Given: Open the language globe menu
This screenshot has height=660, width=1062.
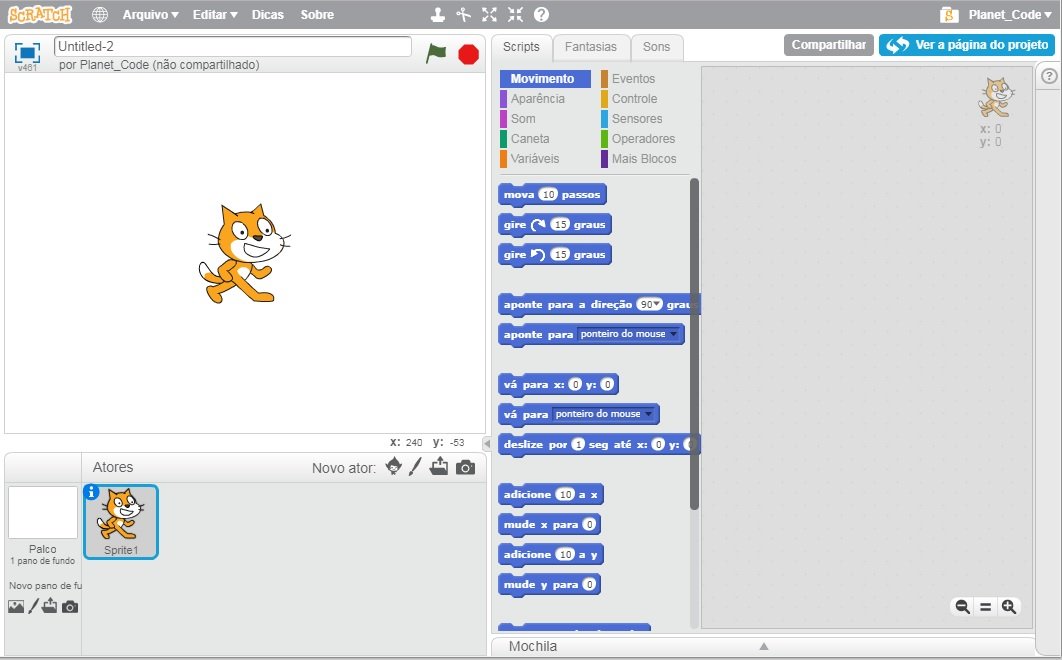Looking at the screenshot, I should (x=100, y=15).
